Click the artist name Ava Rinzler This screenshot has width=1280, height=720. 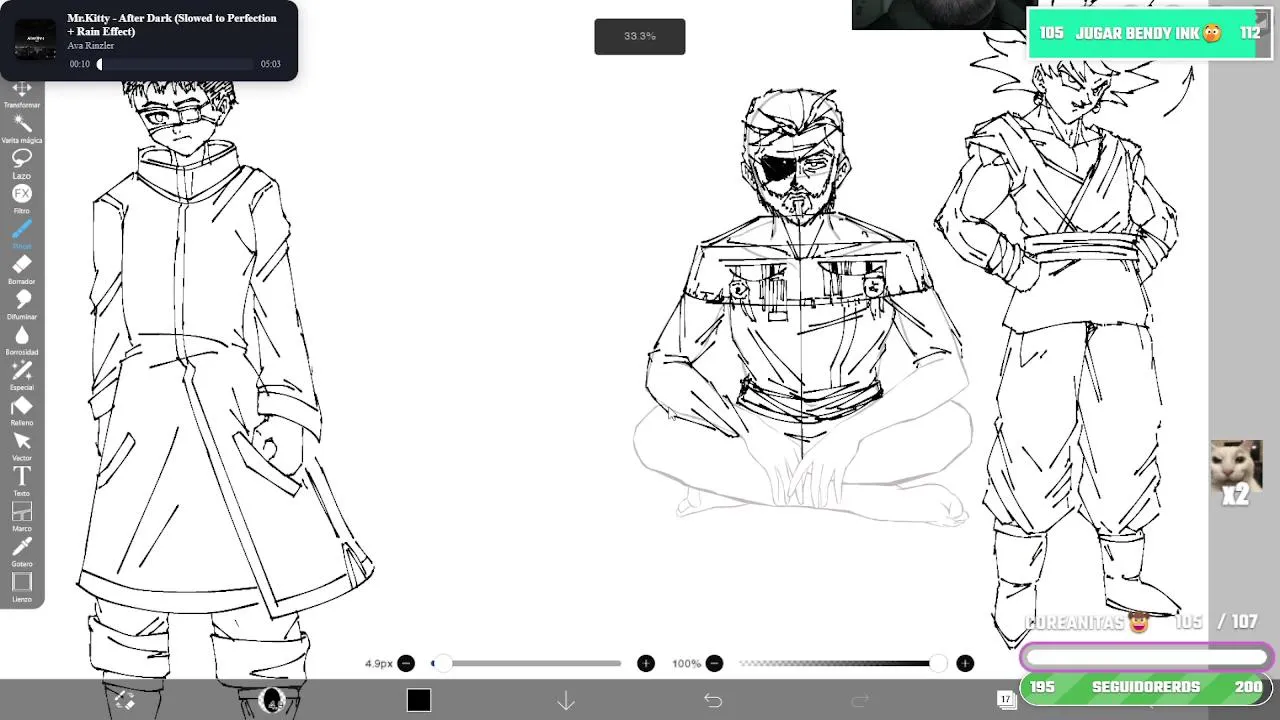(x=91, y=46)
